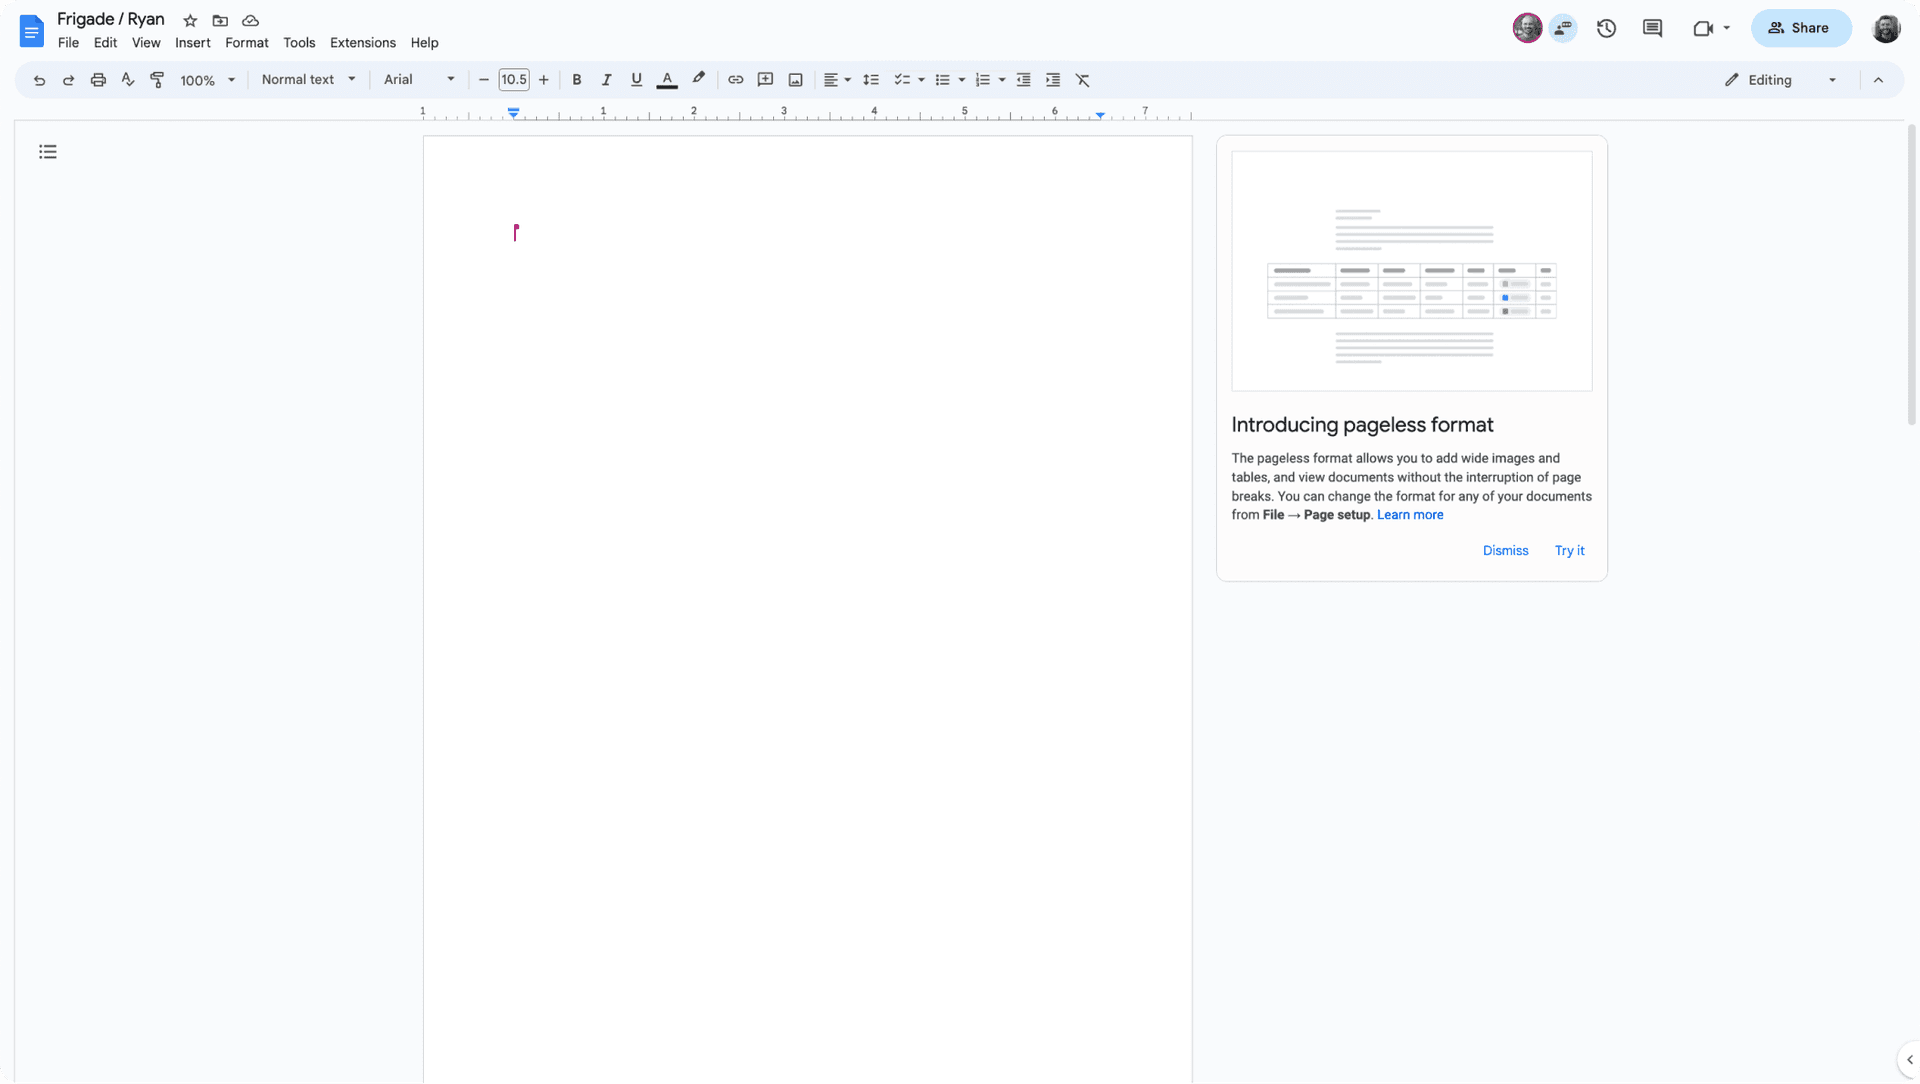The image size is (1920, 1084).
Task: Open line and paragraph spacing
Action: (x=871, y=80)
